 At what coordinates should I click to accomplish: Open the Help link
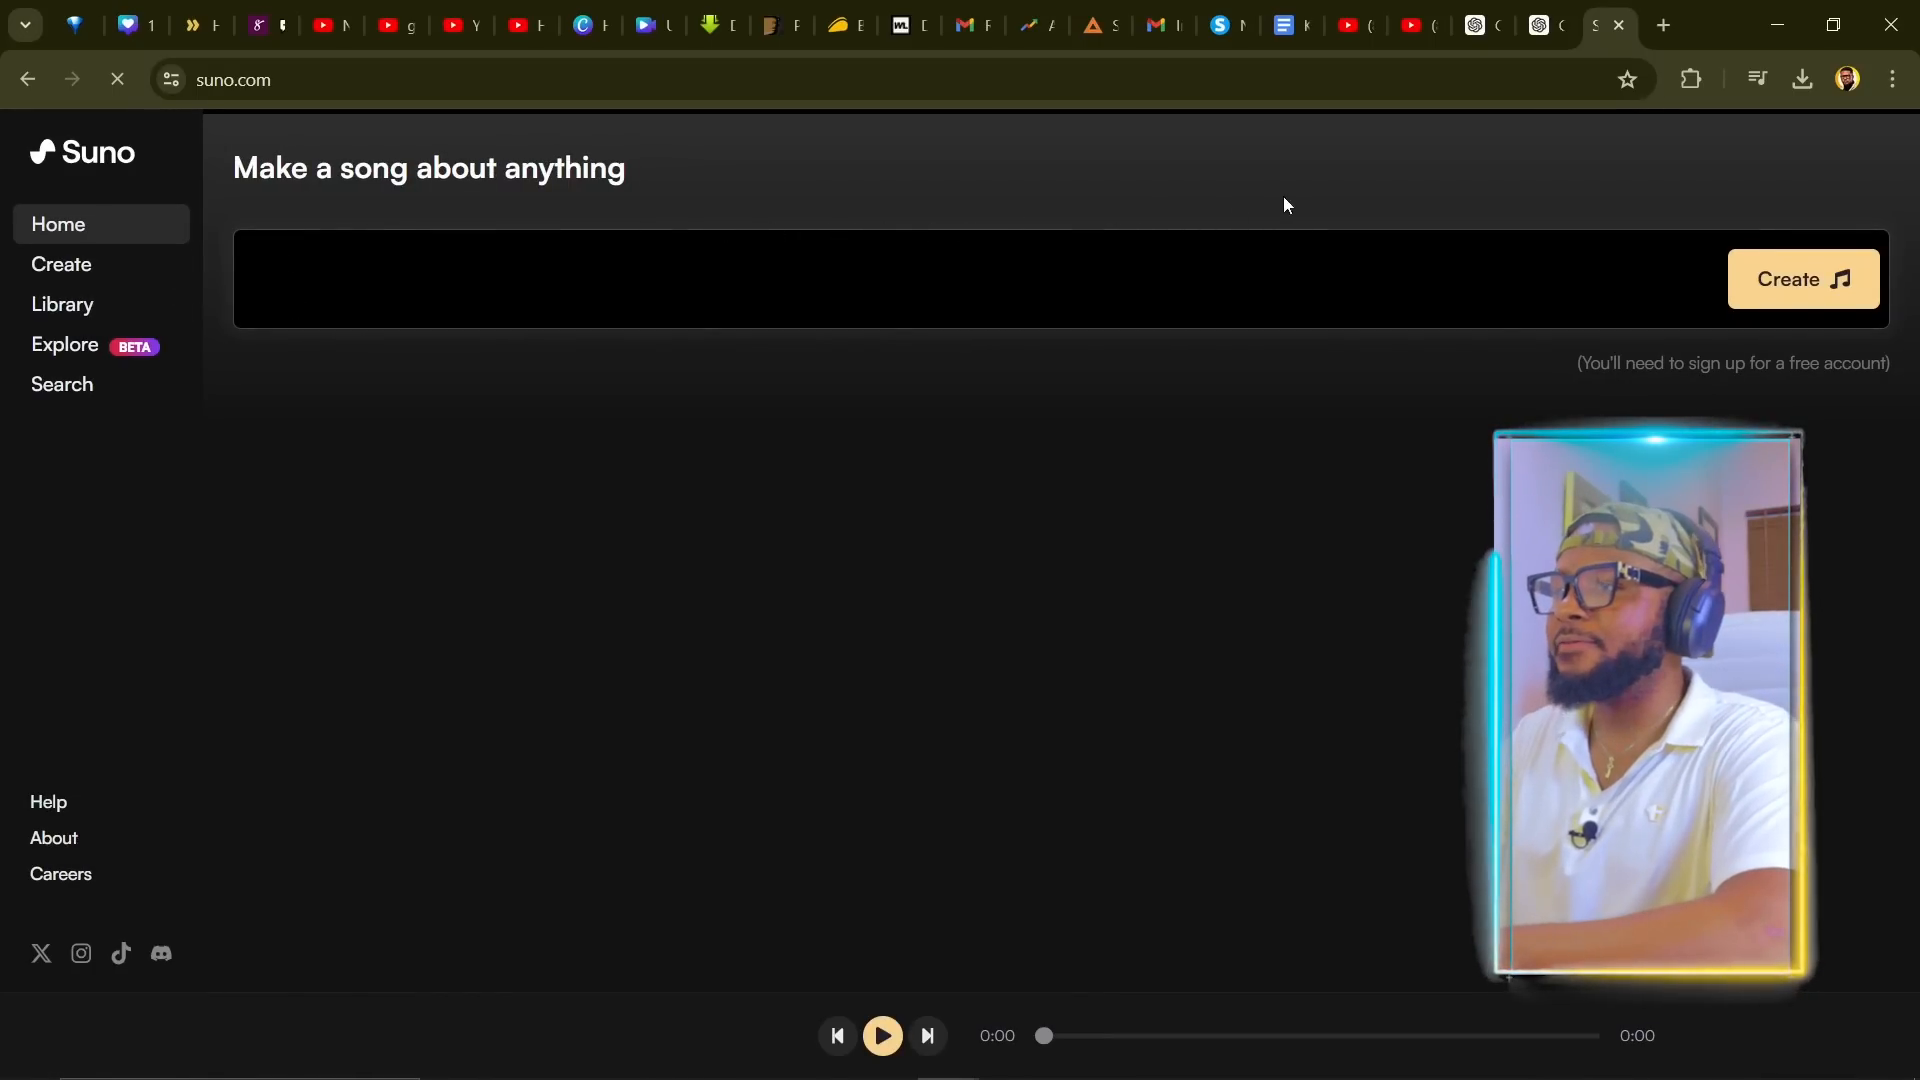click(x=48, y=802)
